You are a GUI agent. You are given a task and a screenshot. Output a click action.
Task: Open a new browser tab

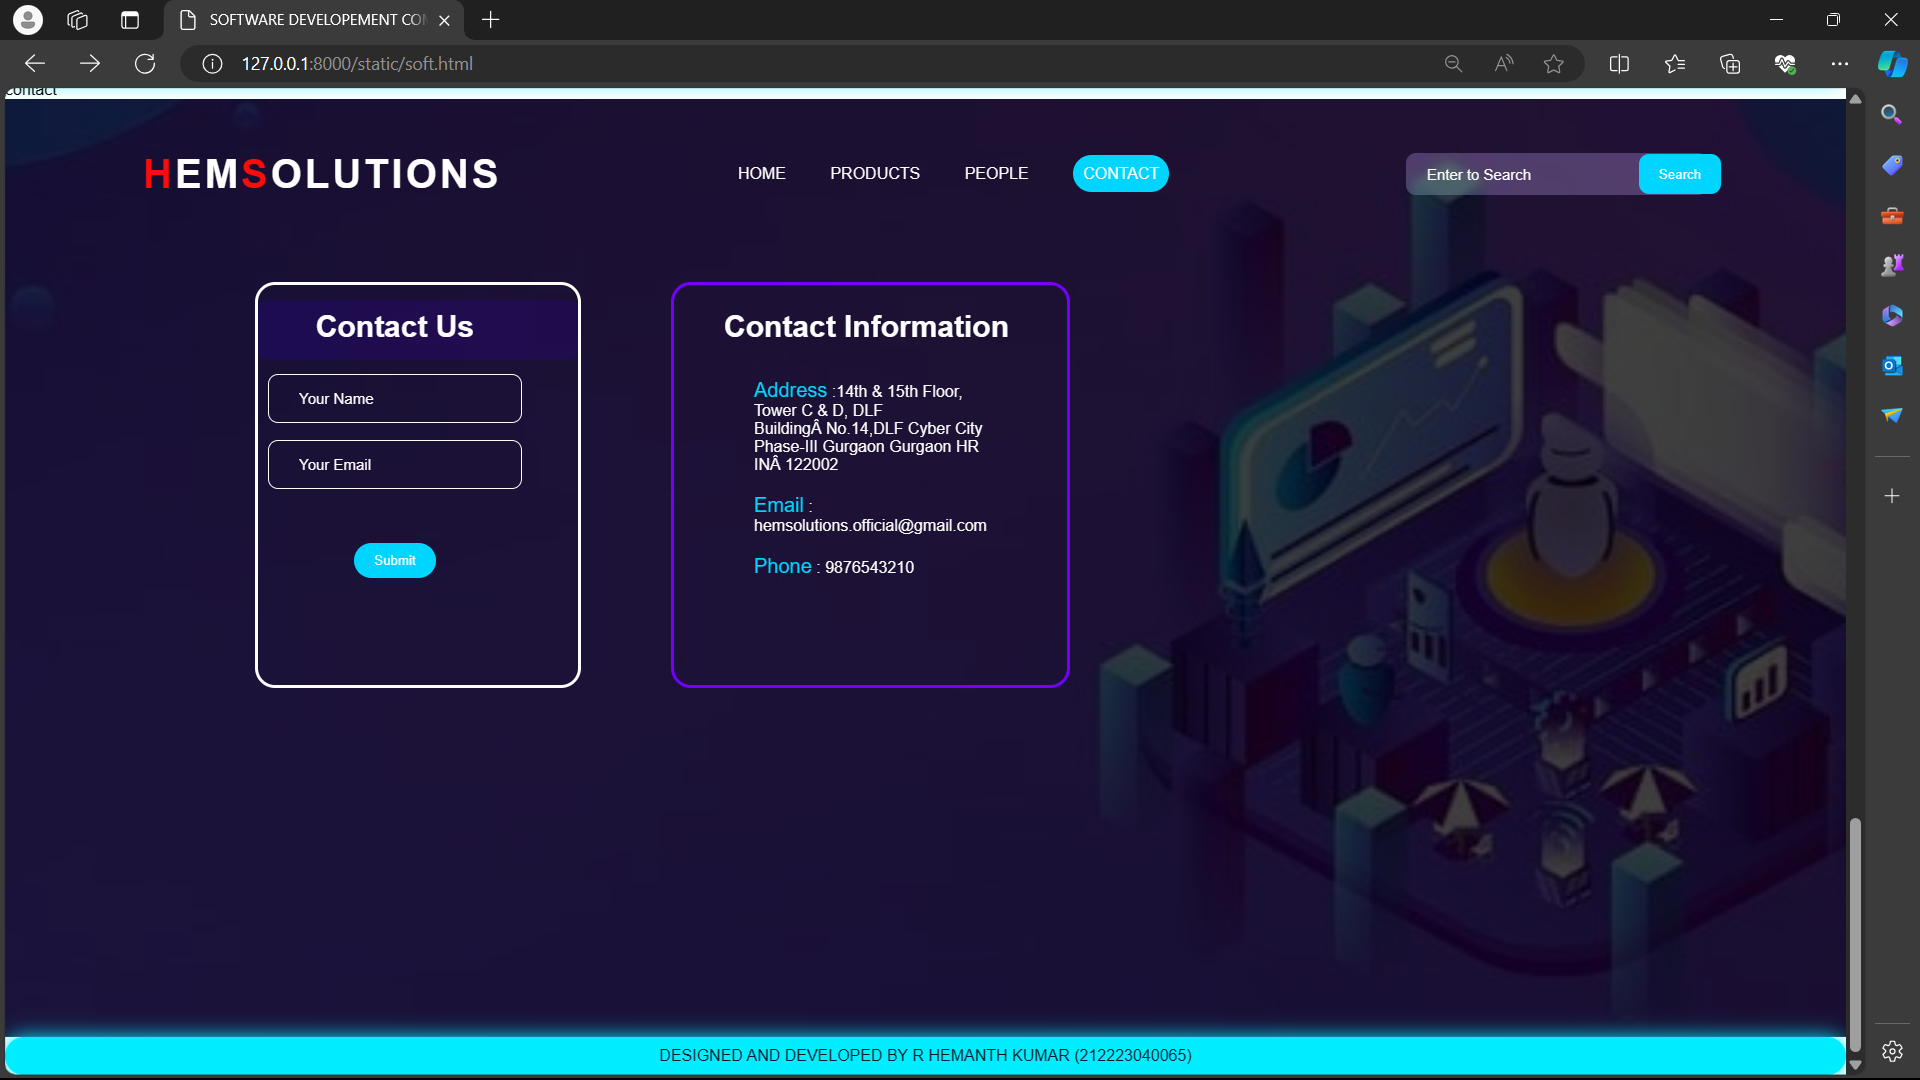tap(490, 20)
